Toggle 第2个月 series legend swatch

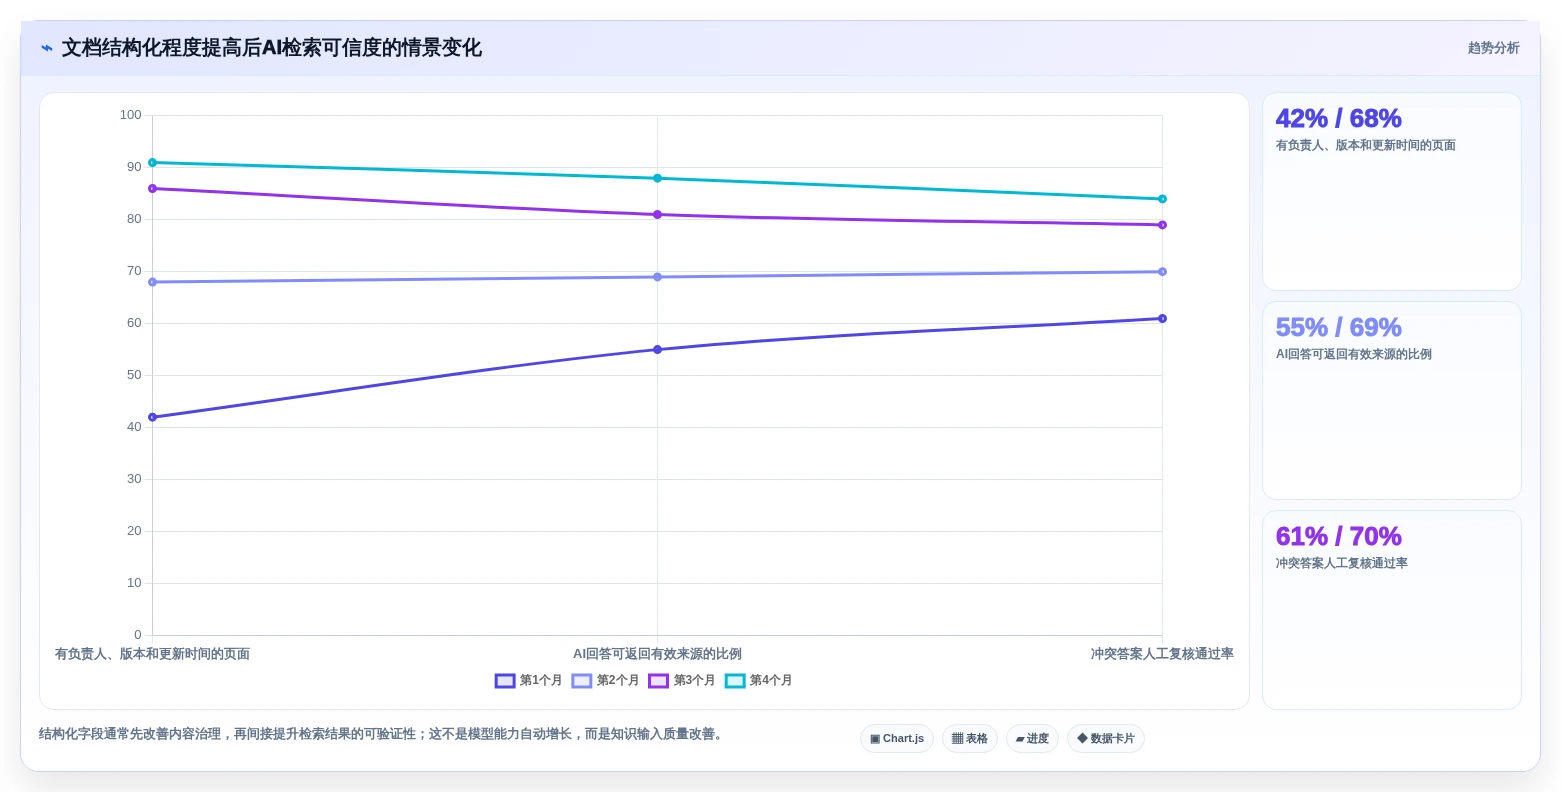(x=582, y=681)
